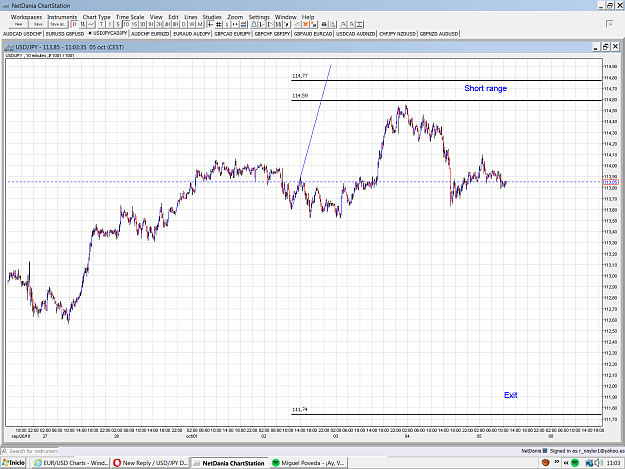Switch to the USDCAD AUDNZD workspace tab
This screenshot has width=625, height=469.
(x=355, y=34)
